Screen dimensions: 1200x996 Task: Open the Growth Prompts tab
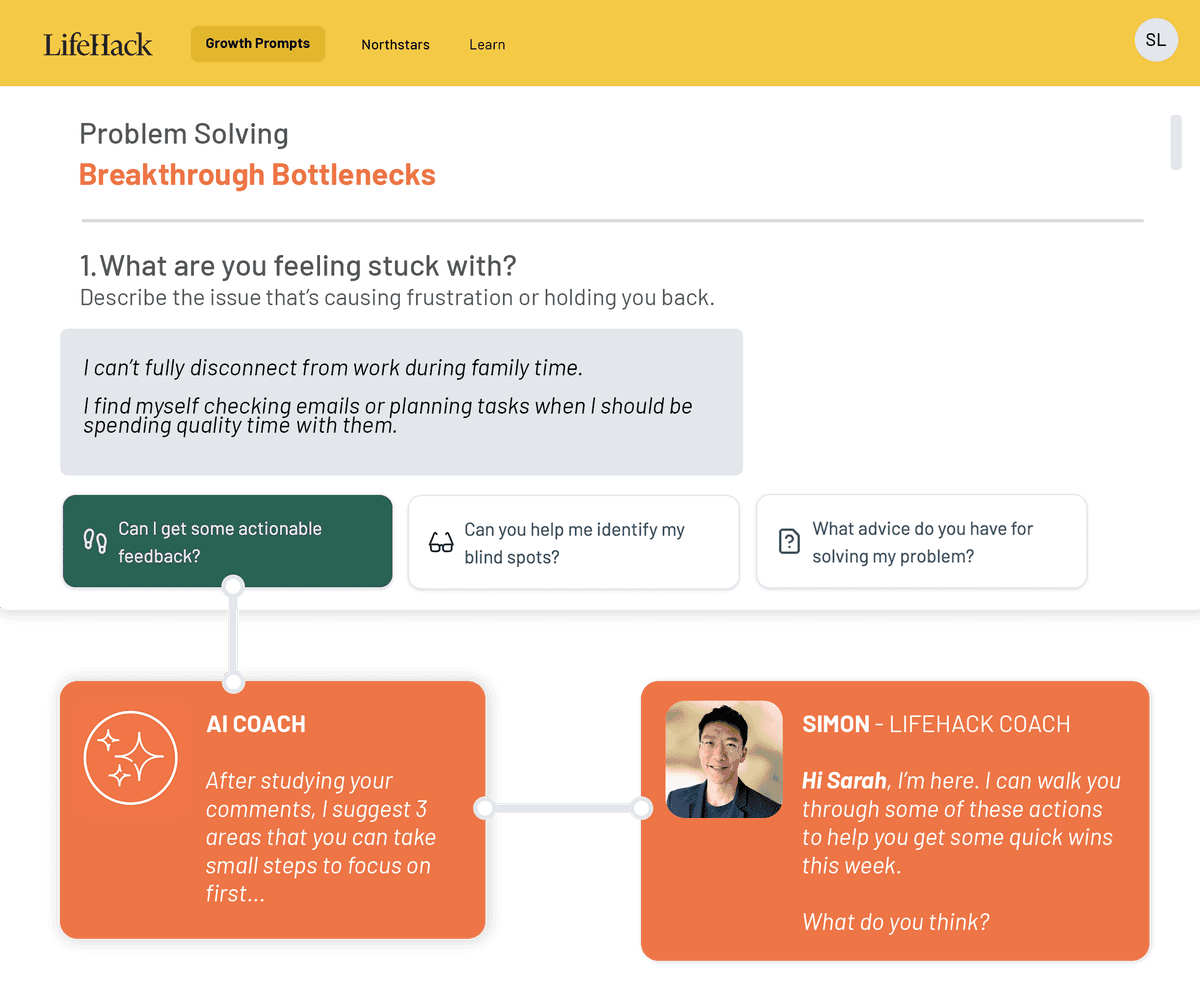258,44
